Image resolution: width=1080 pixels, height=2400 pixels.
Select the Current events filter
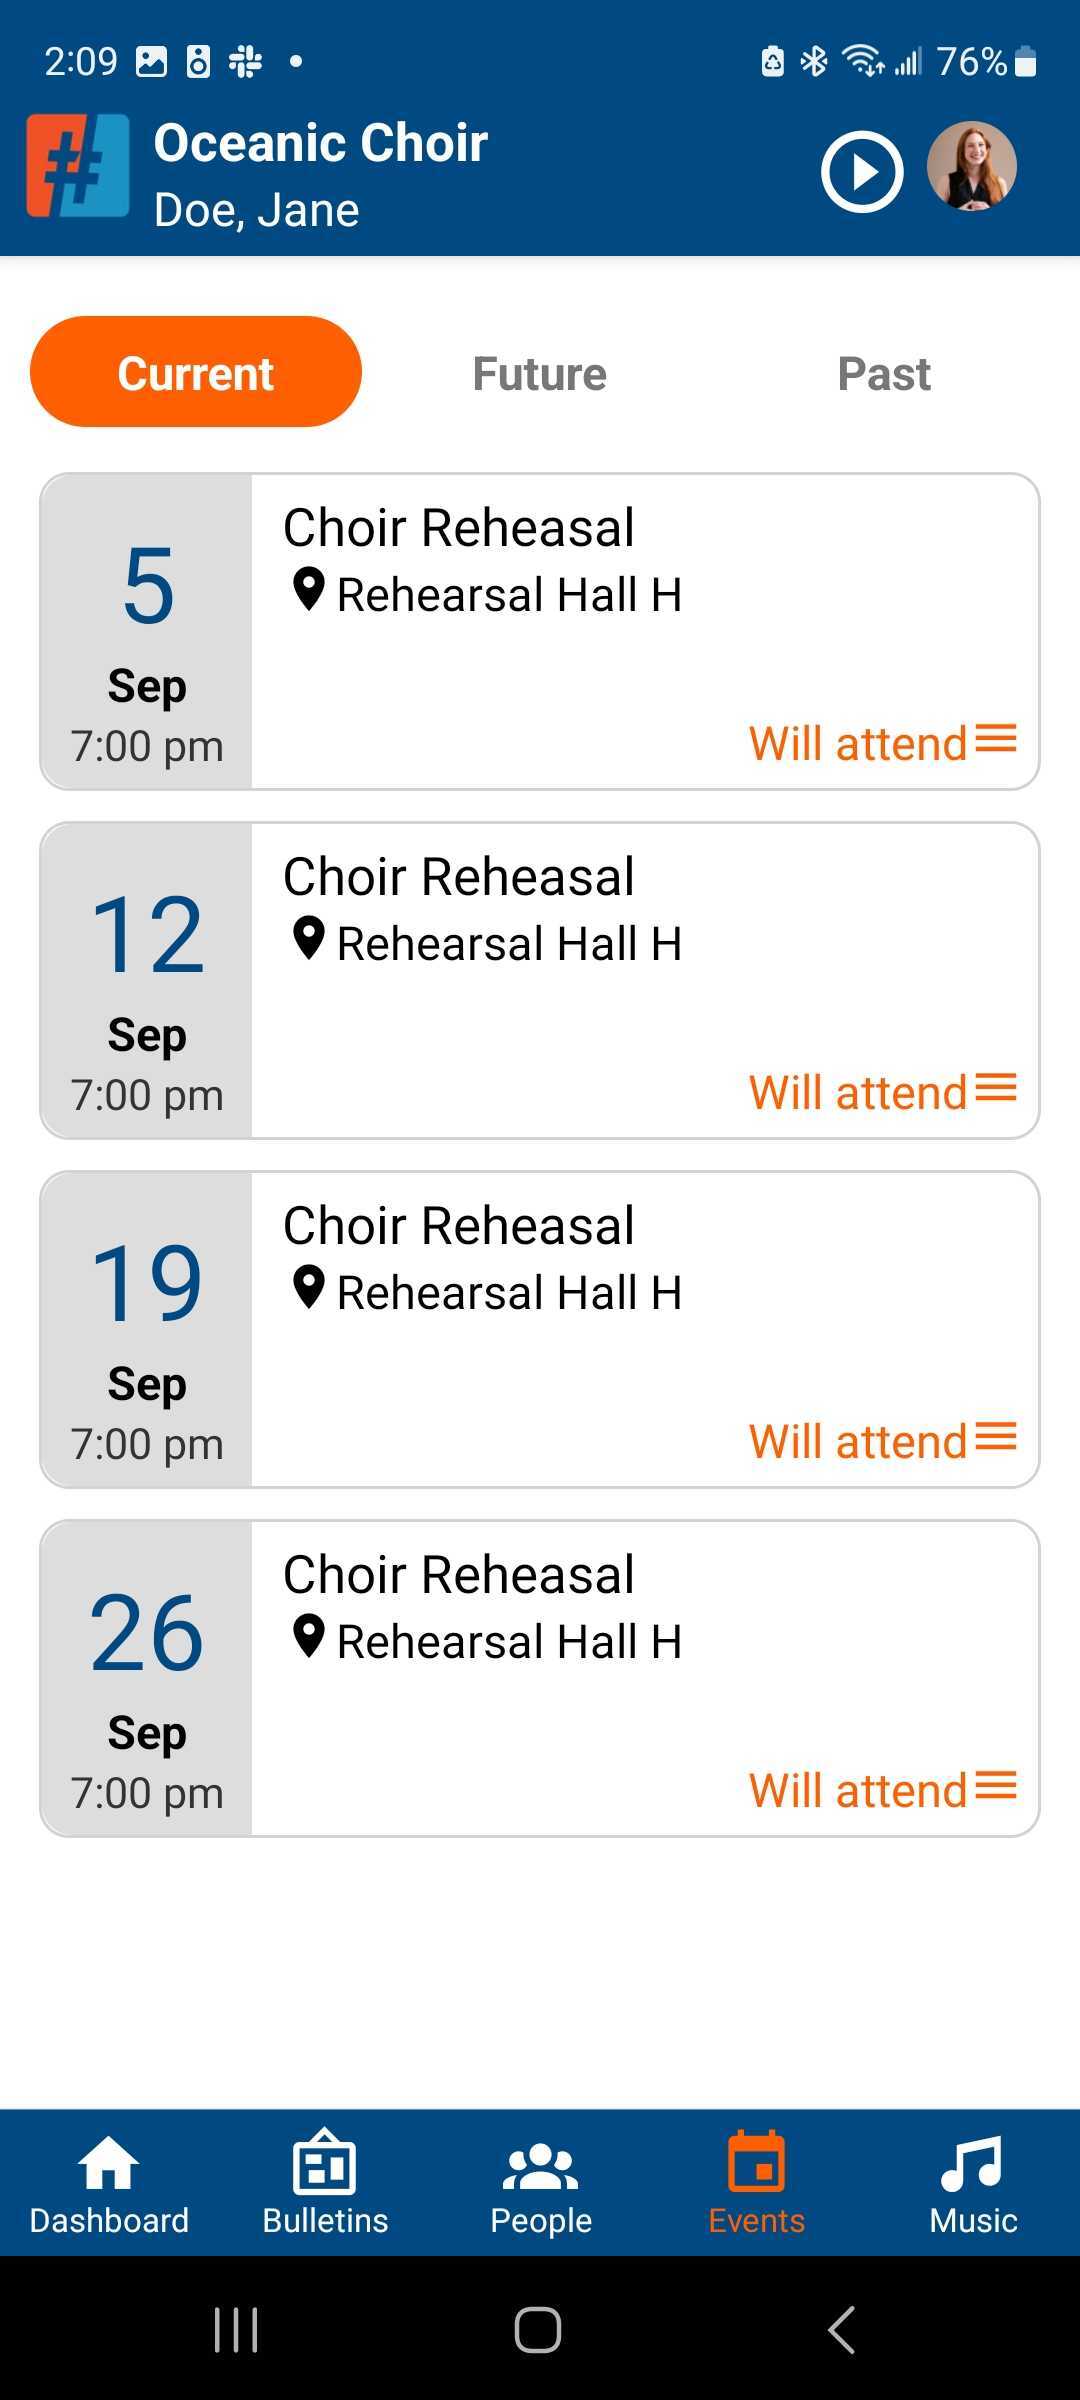196,372
